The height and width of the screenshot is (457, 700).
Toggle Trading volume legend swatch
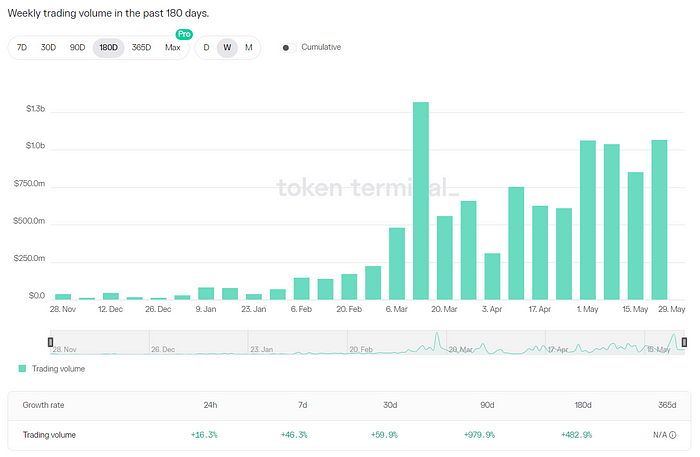(23, 369)
